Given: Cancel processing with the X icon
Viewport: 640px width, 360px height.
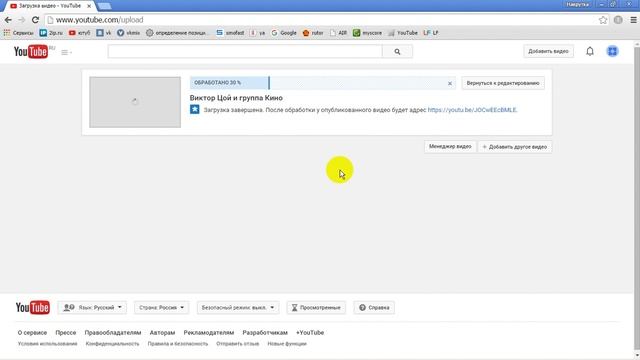Looking at the screenshot, I should tap(450, 83).
